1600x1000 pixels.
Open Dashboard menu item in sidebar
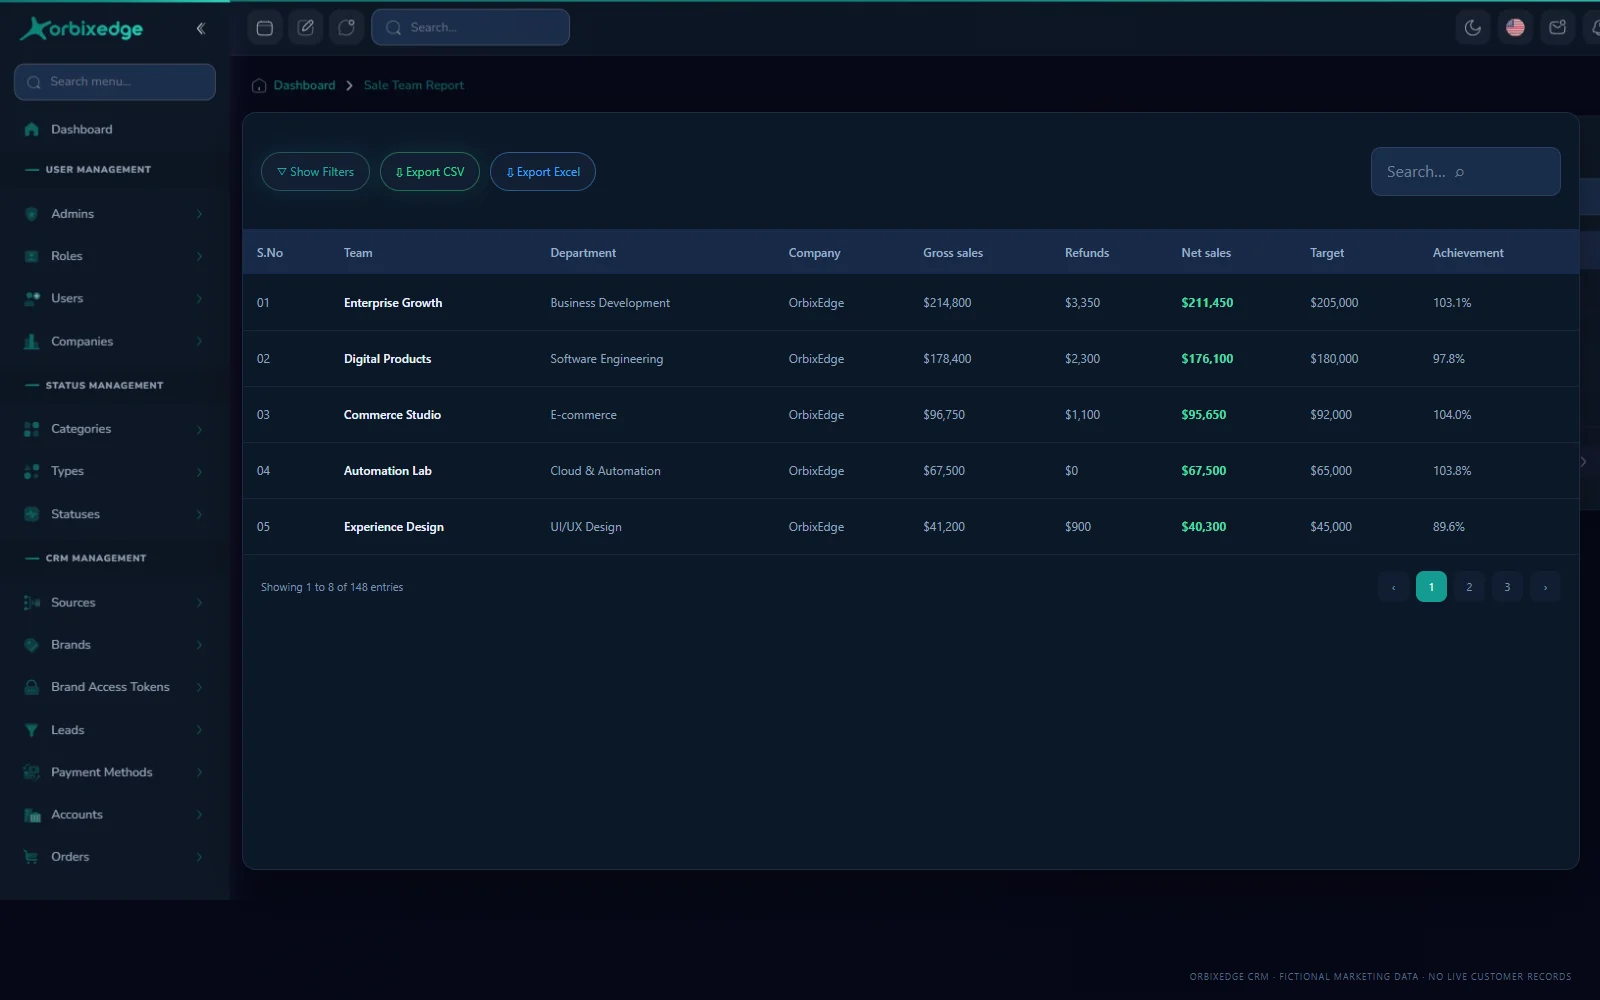(x=115, y=129)
